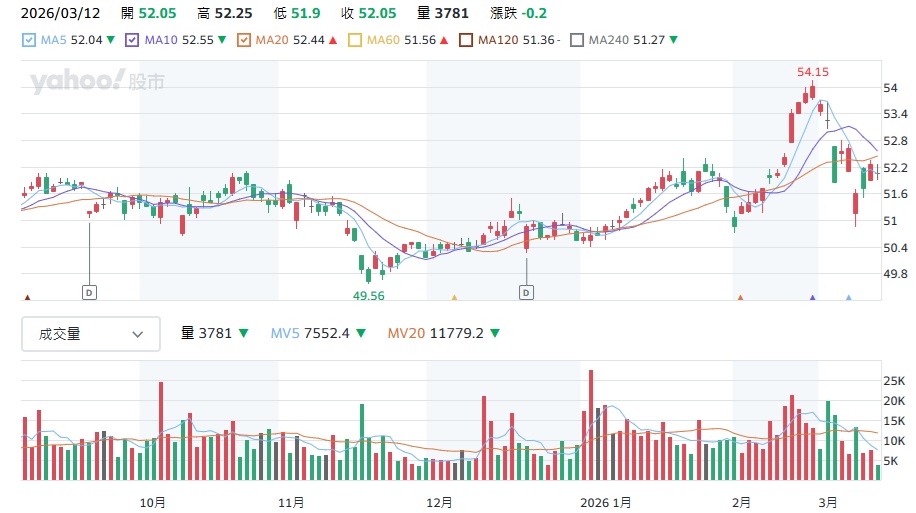Open the 成交量 indicator dropdown
Viewport: 916px width, 513px height.
[91, 334]
